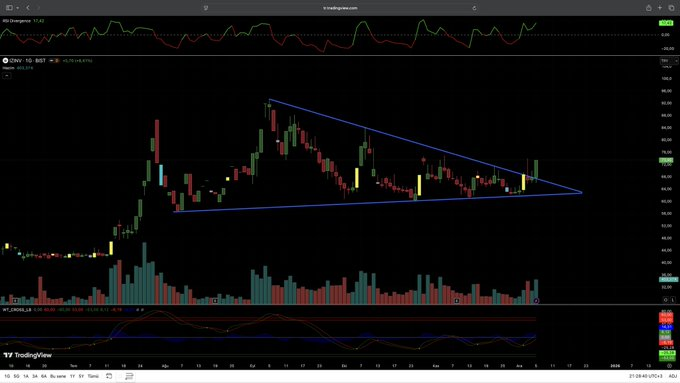Click the event marker at the far-left volume bars
This screenshot has height=383, width=680.
click(x=16, y=301)
